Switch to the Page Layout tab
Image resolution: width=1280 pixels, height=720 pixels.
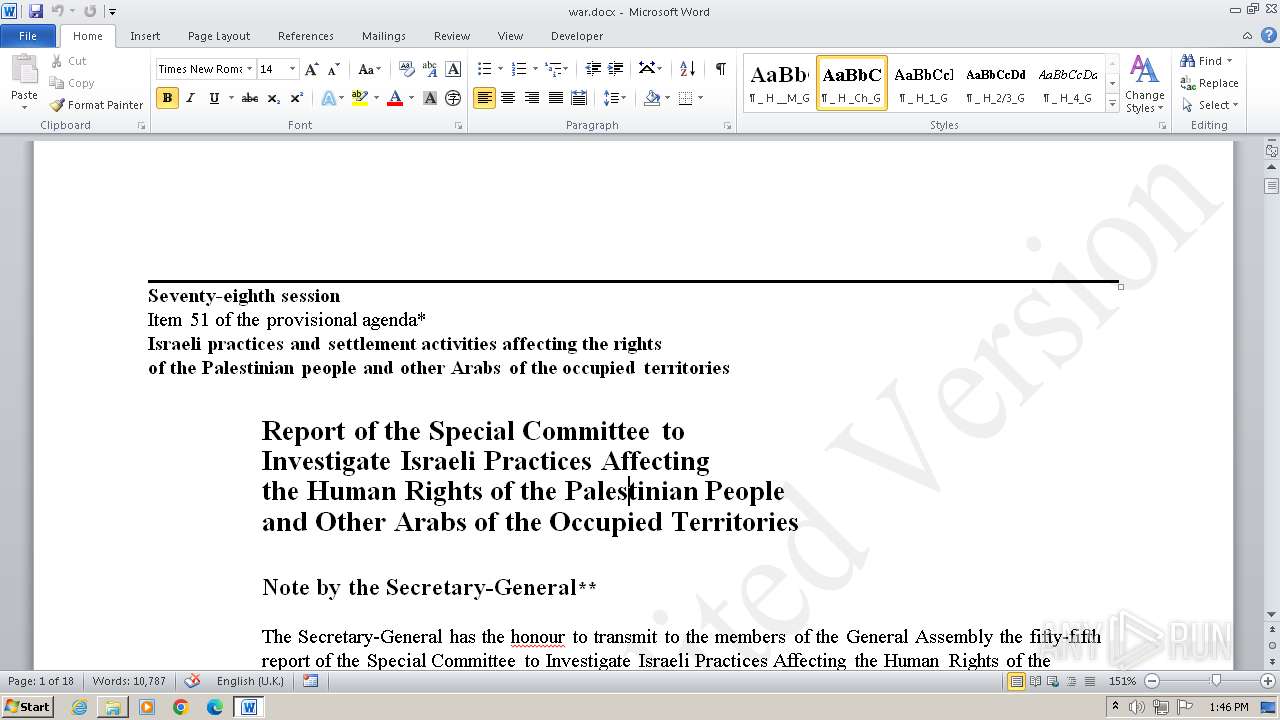[219, 36]
